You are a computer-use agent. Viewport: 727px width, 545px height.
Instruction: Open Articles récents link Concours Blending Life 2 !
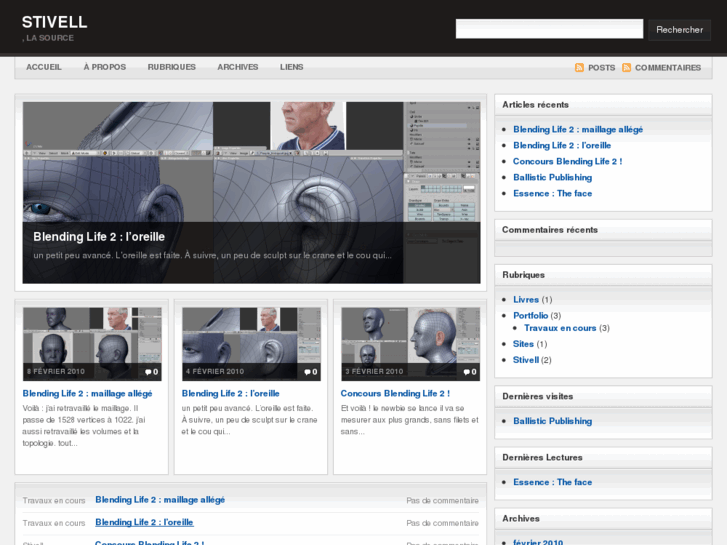point(568,161)
